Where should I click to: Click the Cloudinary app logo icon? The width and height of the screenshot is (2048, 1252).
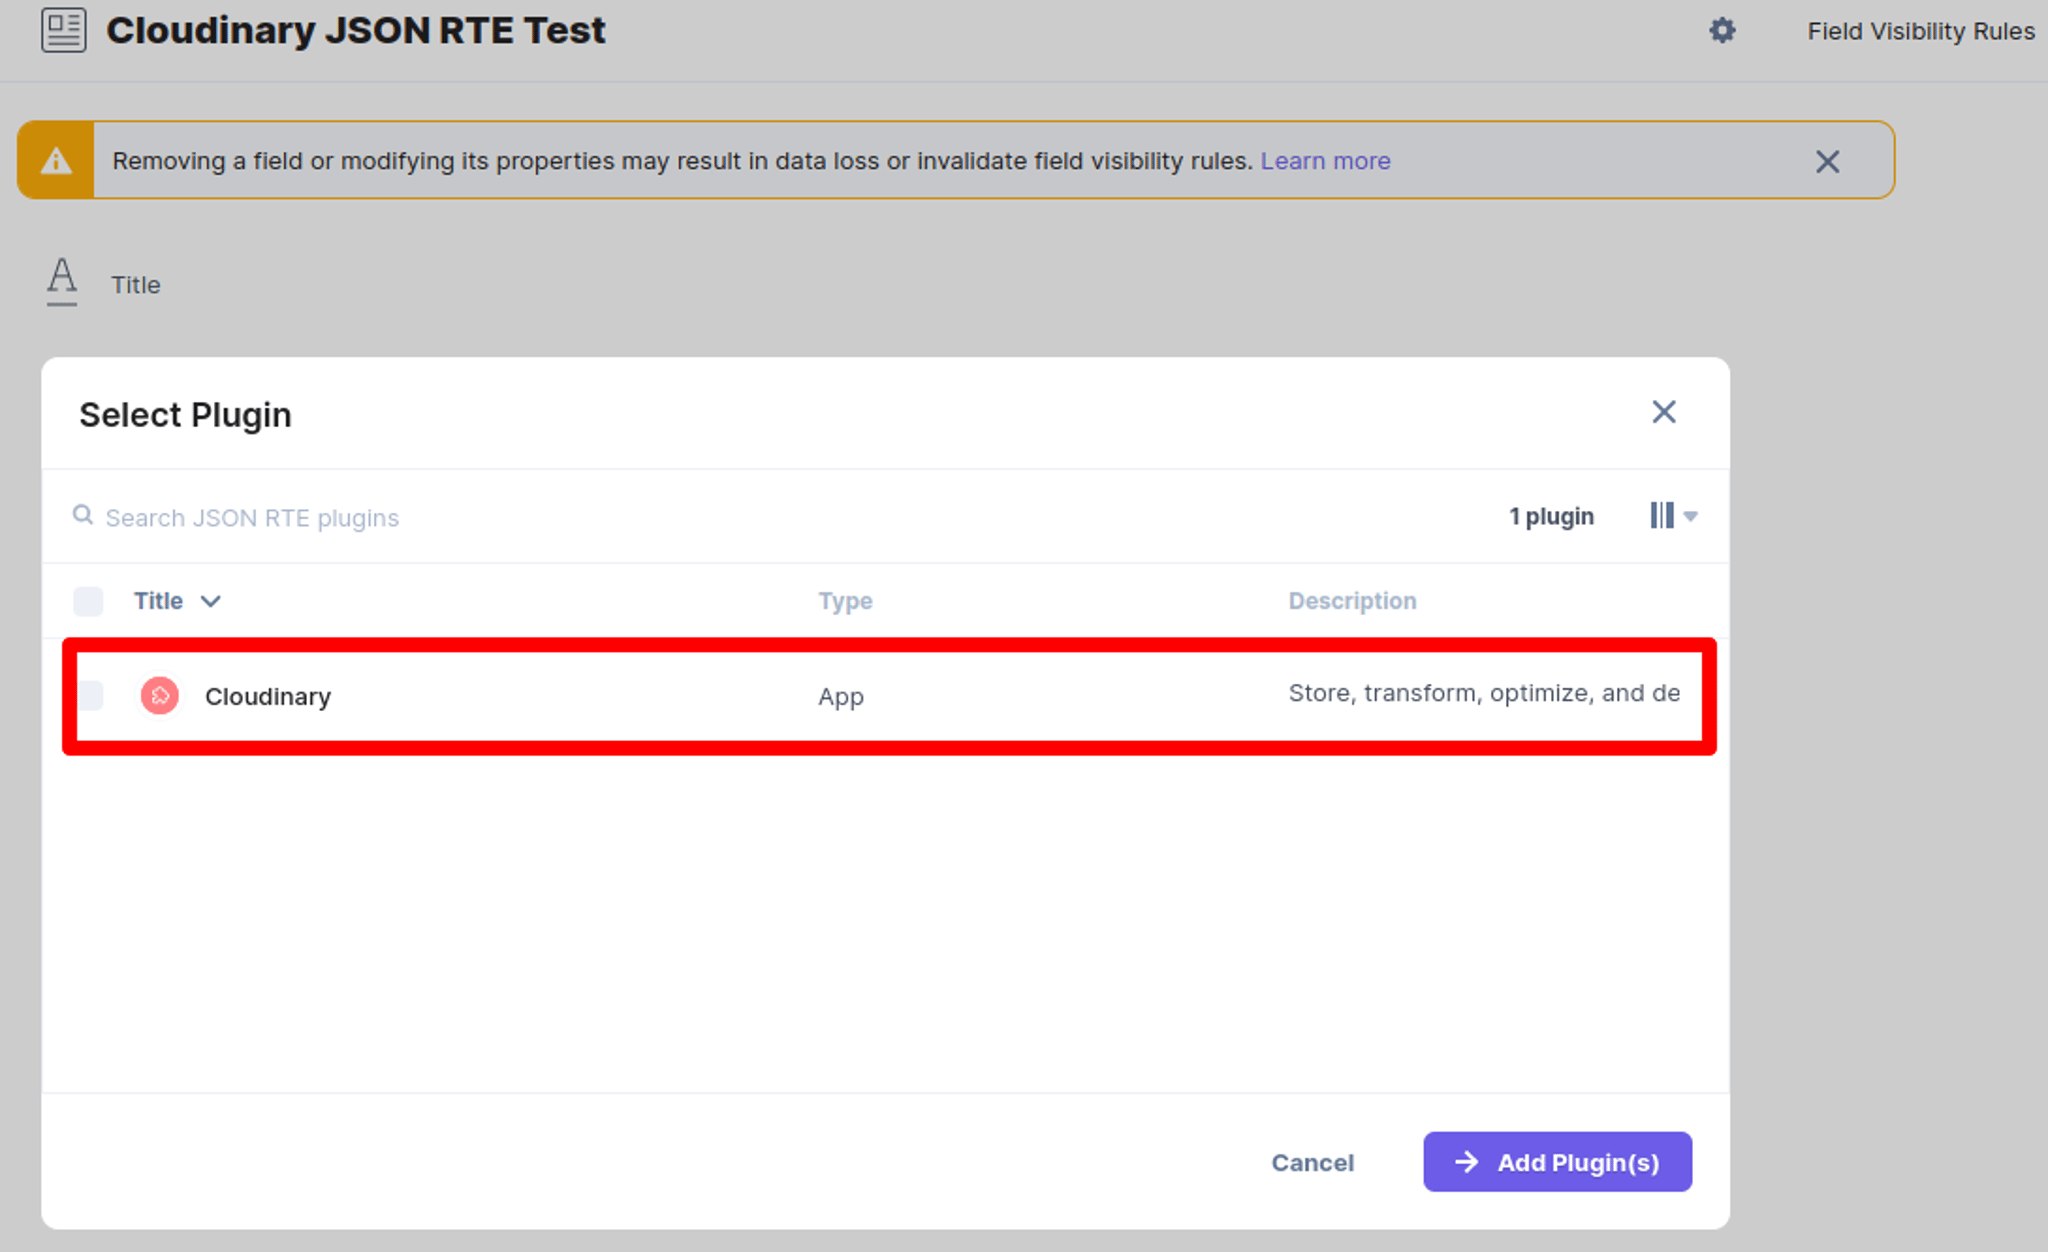tap(159, 695)
